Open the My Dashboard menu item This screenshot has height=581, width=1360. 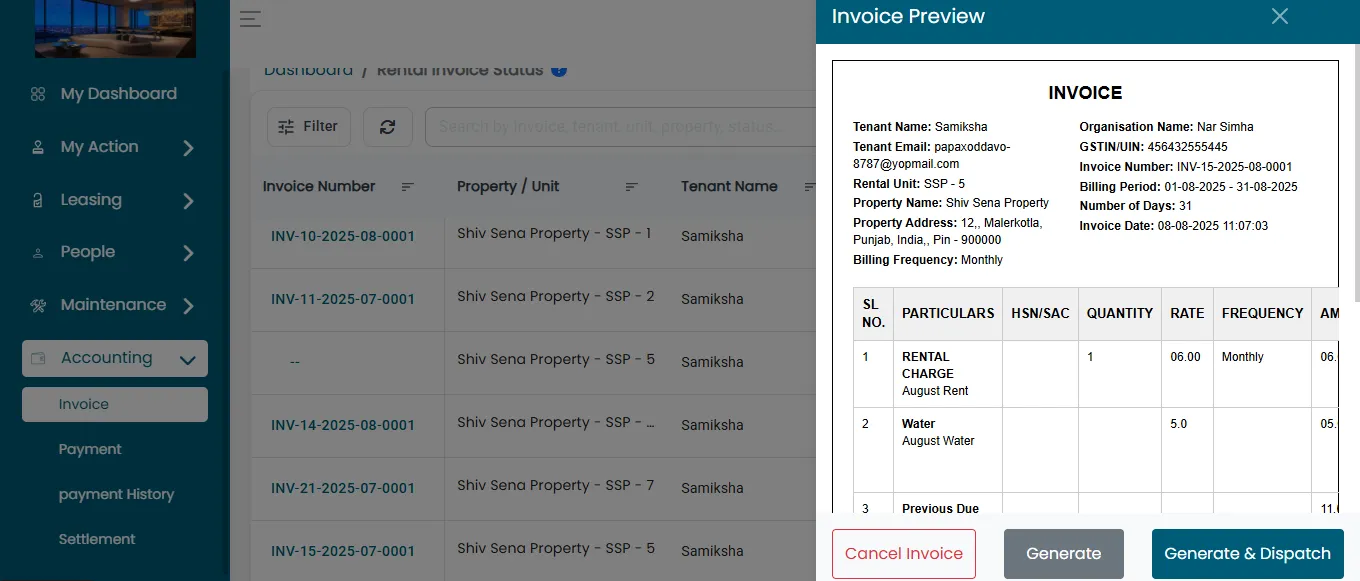119,94
